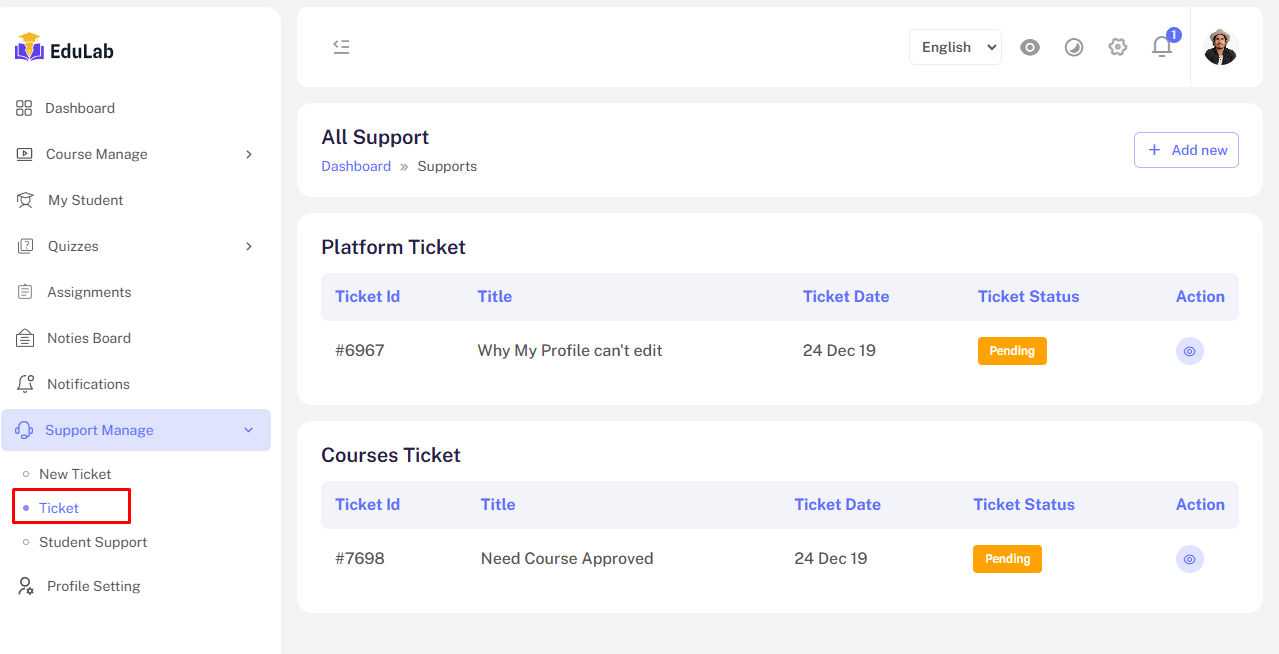The width and height of the screenshot is (1279, 654).
Task: Toggle dark mode moon icon
Action: pos(1074,47)
